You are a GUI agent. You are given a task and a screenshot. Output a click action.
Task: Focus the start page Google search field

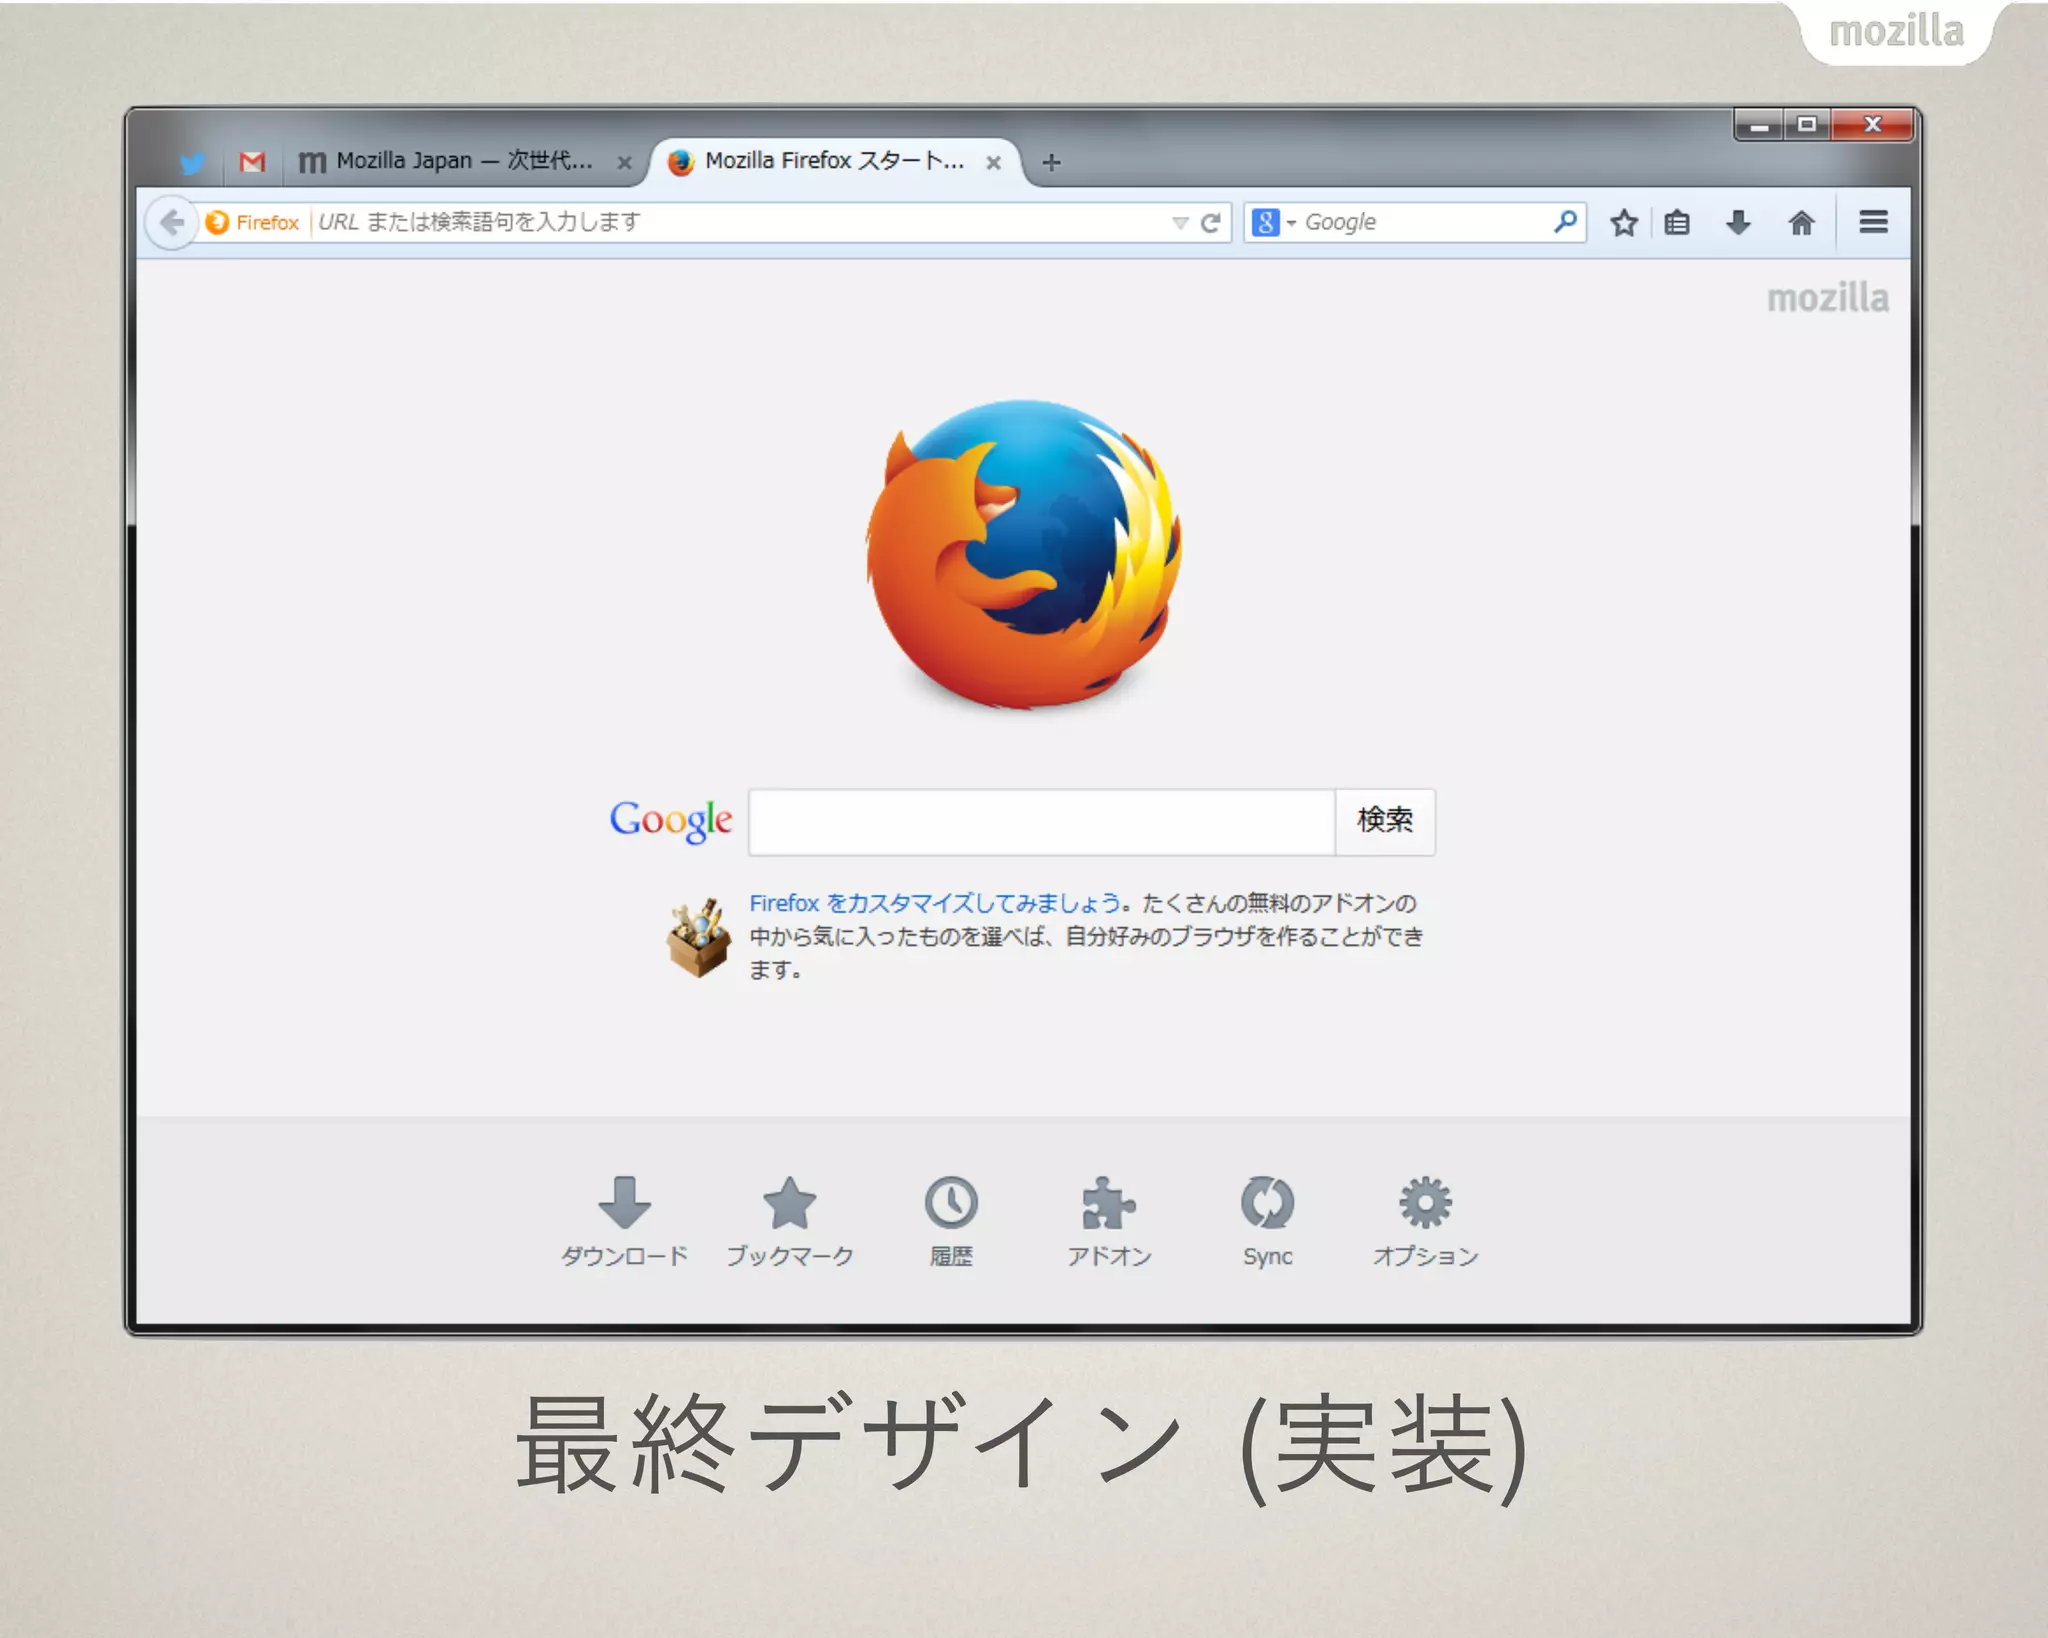[x=1042, y=822]
